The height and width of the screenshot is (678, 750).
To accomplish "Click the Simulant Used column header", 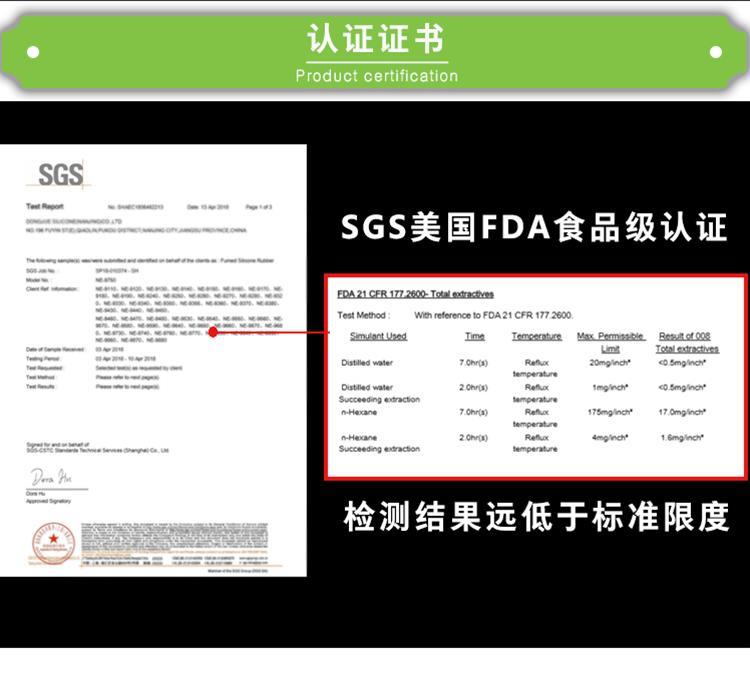I will click(x=378, y=336).
